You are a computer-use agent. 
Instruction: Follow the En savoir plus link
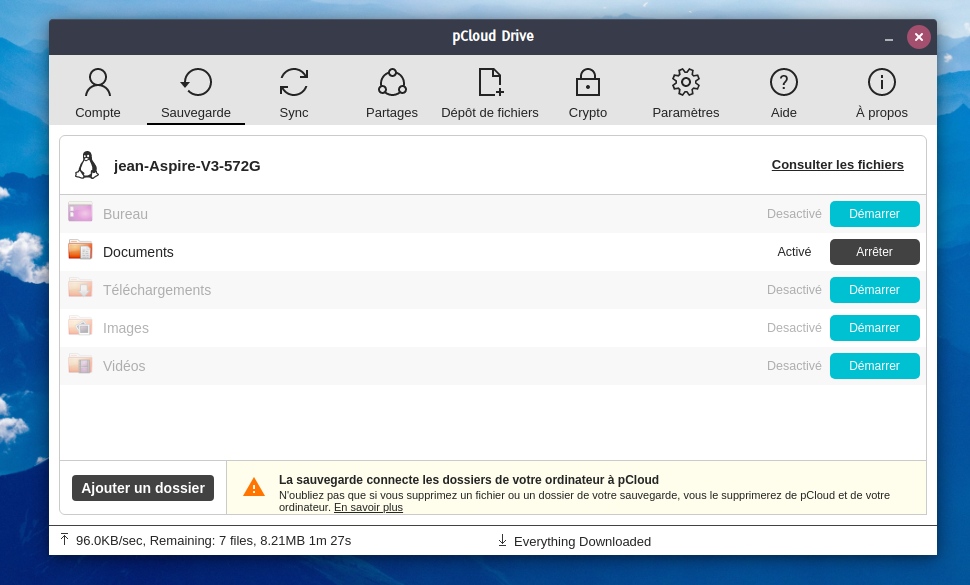368,507
